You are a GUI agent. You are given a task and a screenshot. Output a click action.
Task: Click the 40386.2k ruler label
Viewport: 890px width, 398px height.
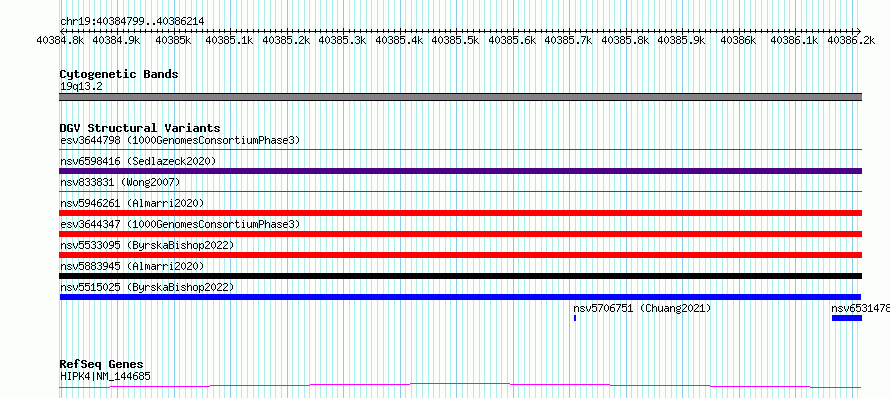click(x=851, y=40)
